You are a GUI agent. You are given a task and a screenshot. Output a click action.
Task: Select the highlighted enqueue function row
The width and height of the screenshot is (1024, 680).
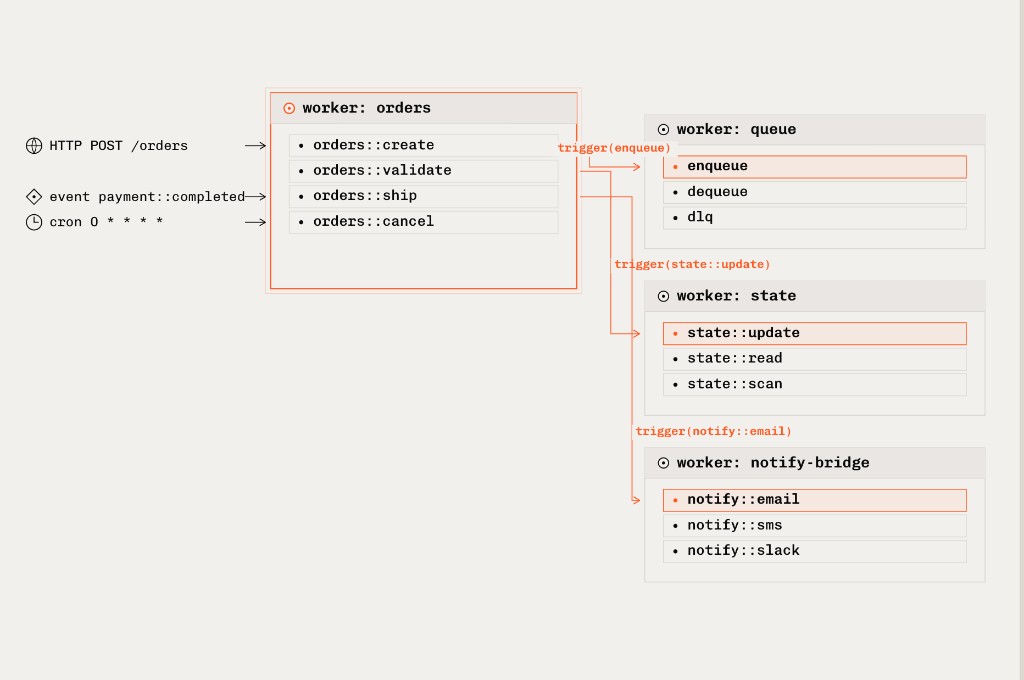point(815,167)
